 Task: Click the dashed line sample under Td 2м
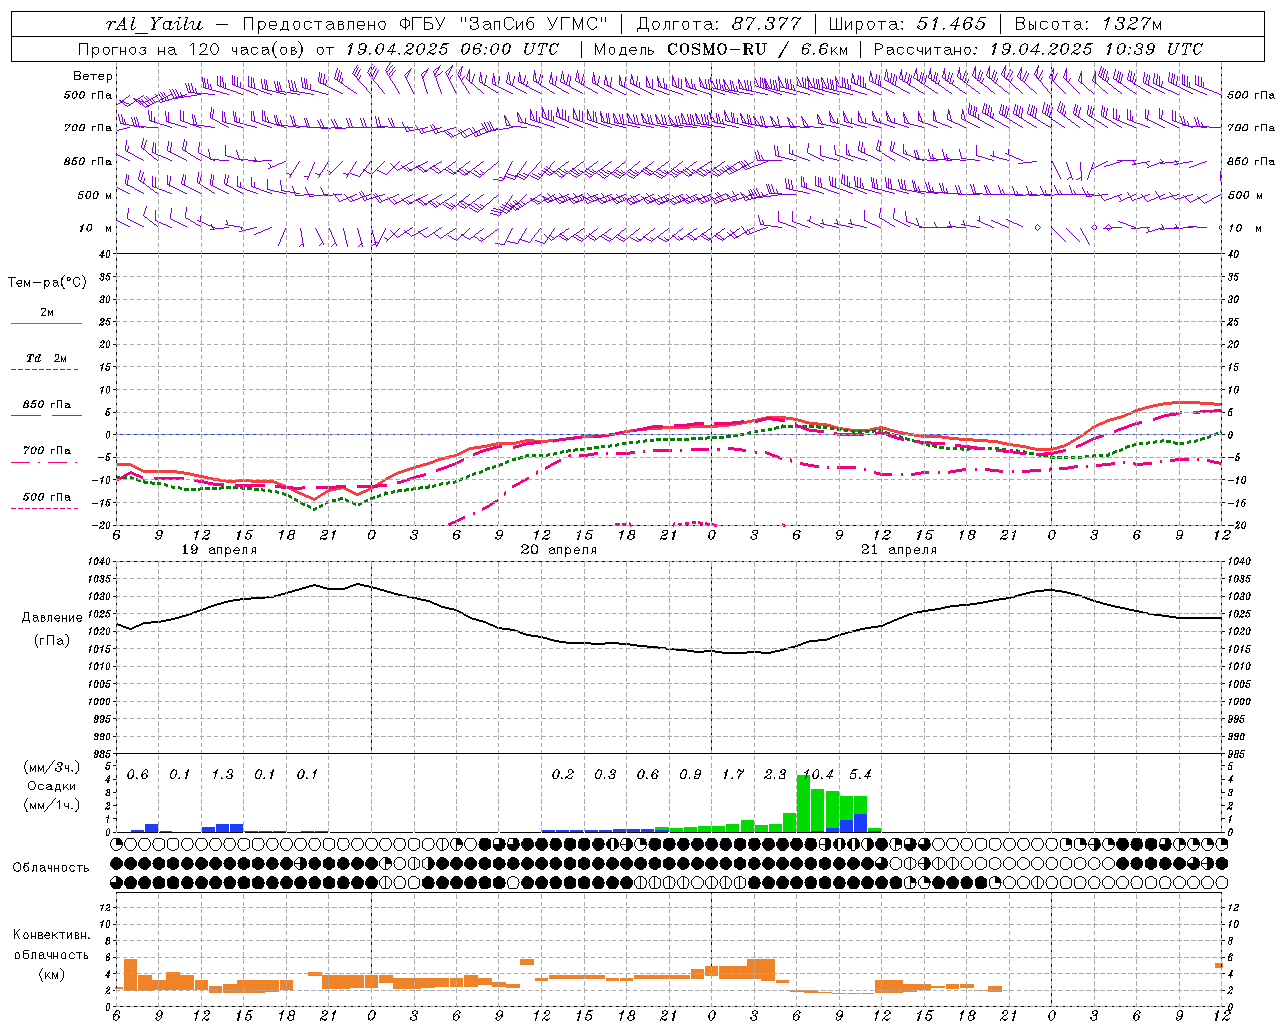44,370
